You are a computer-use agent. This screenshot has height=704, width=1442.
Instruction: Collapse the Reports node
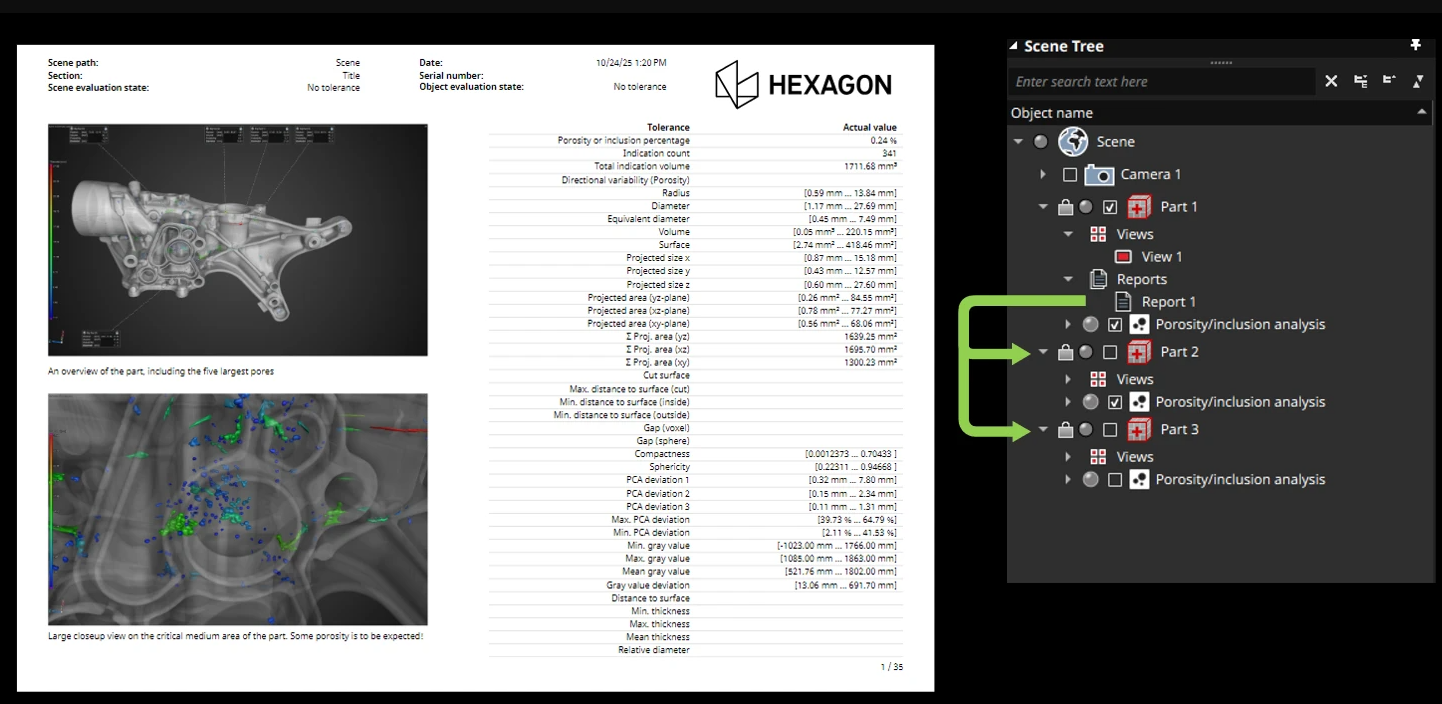point(1068,279)
